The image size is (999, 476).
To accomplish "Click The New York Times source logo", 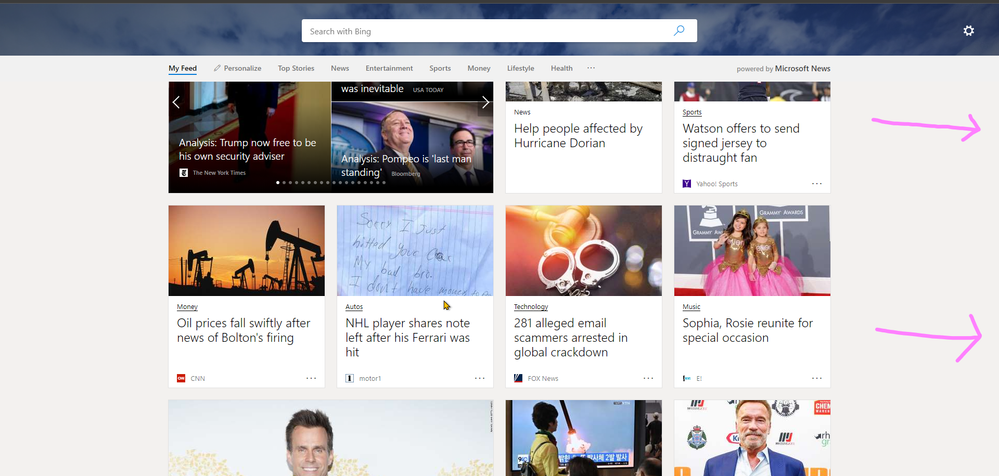I will click(183, 173).
